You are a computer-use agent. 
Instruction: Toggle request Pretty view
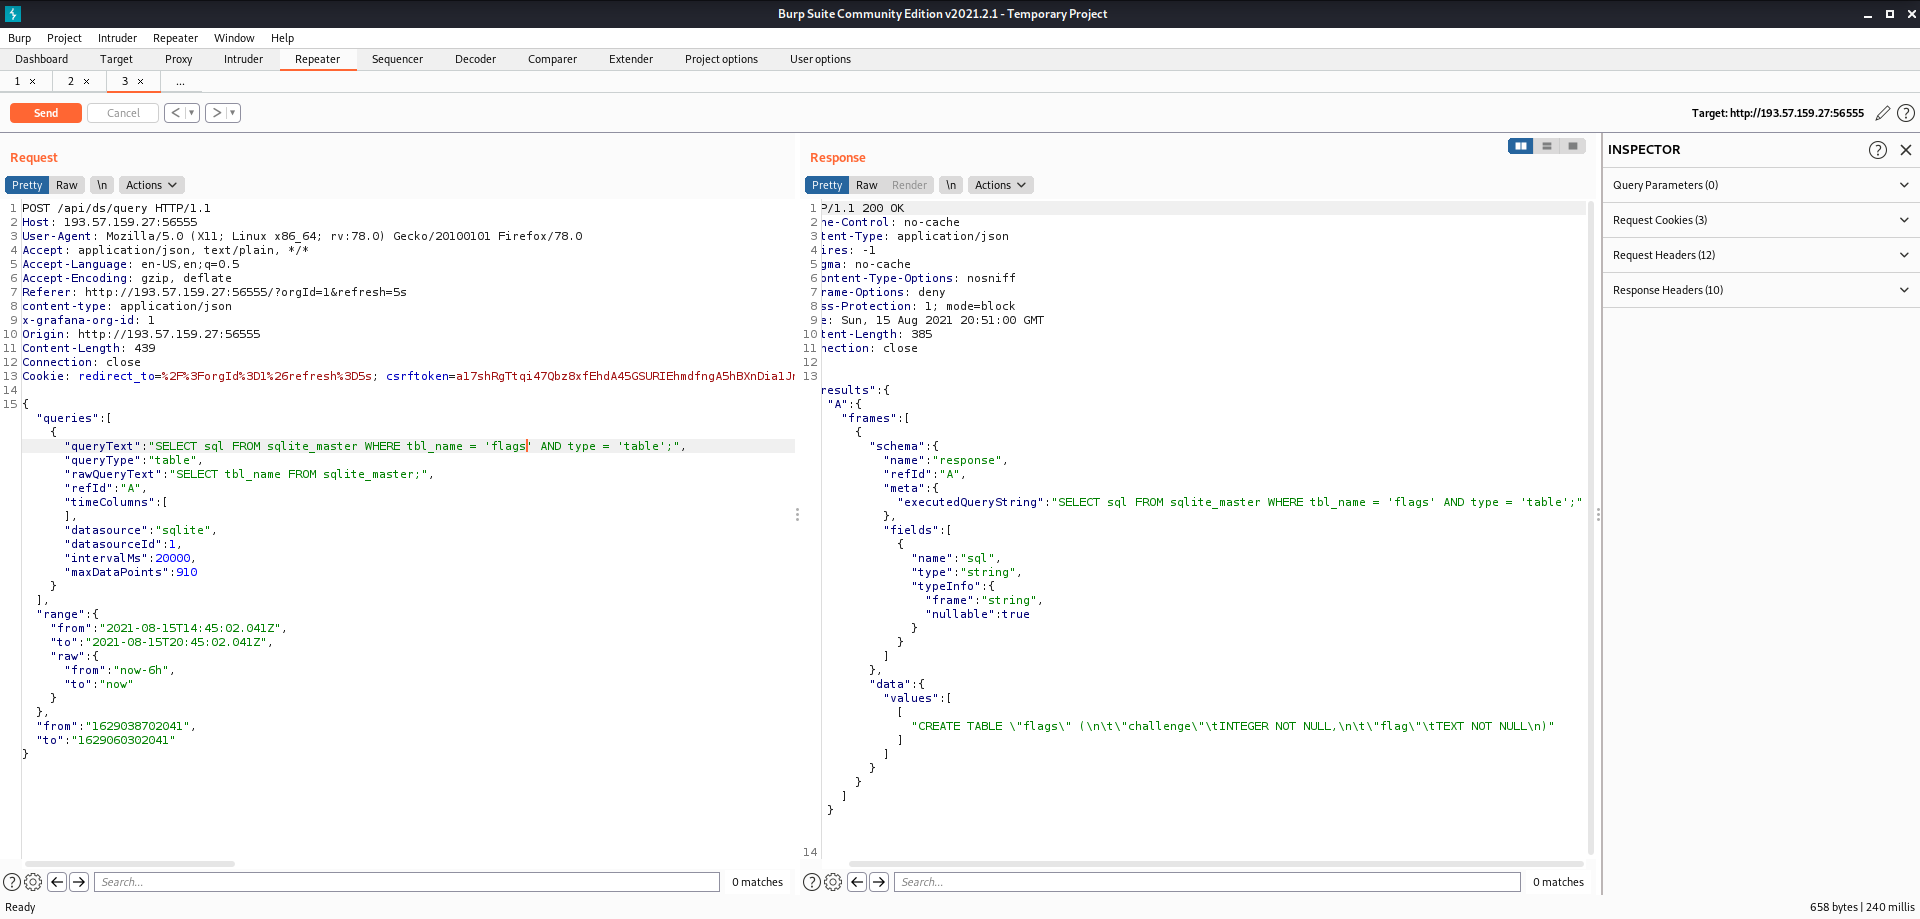27,185
